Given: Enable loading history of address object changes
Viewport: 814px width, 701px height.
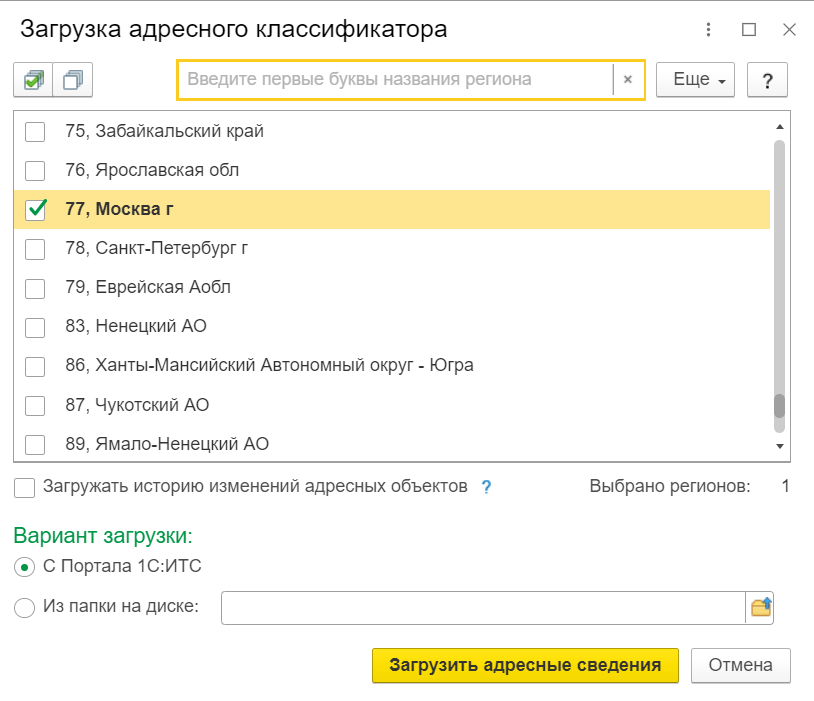Looking at the screenshot, I should [25, 487].
